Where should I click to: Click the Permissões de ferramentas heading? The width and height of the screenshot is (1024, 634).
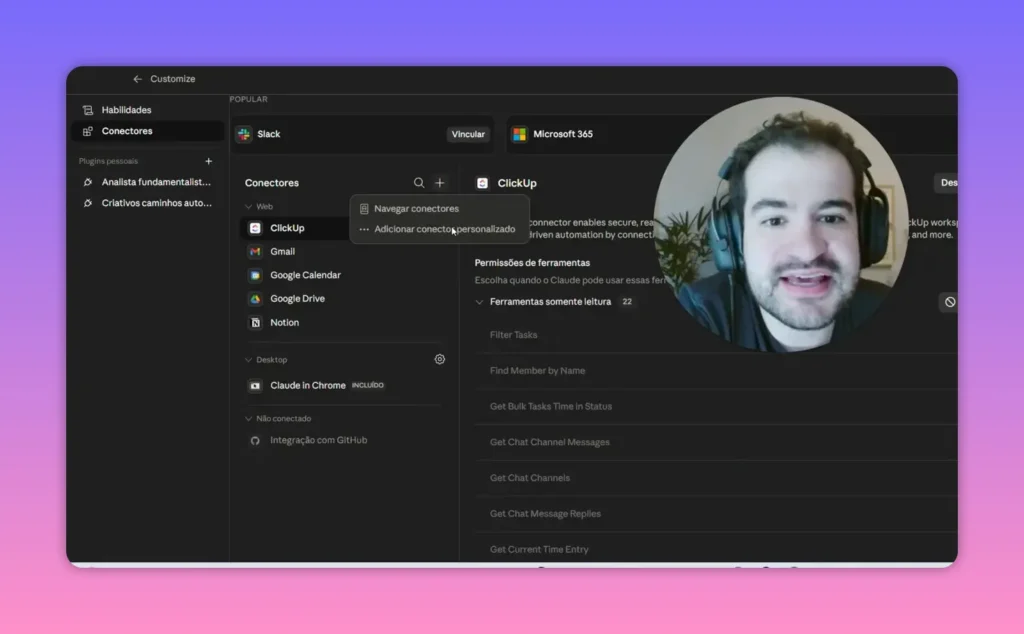click(x=532, y=262)
